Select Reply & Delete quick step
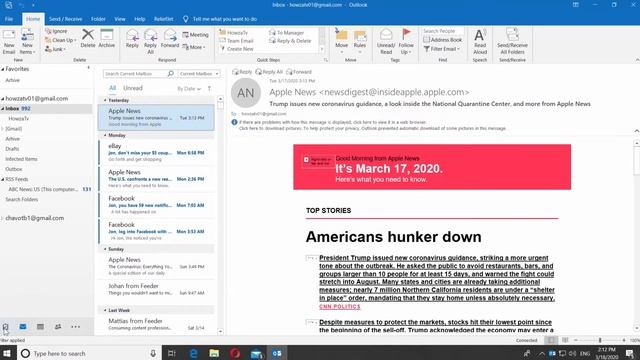640x360 pixels. tap(290, 41)
